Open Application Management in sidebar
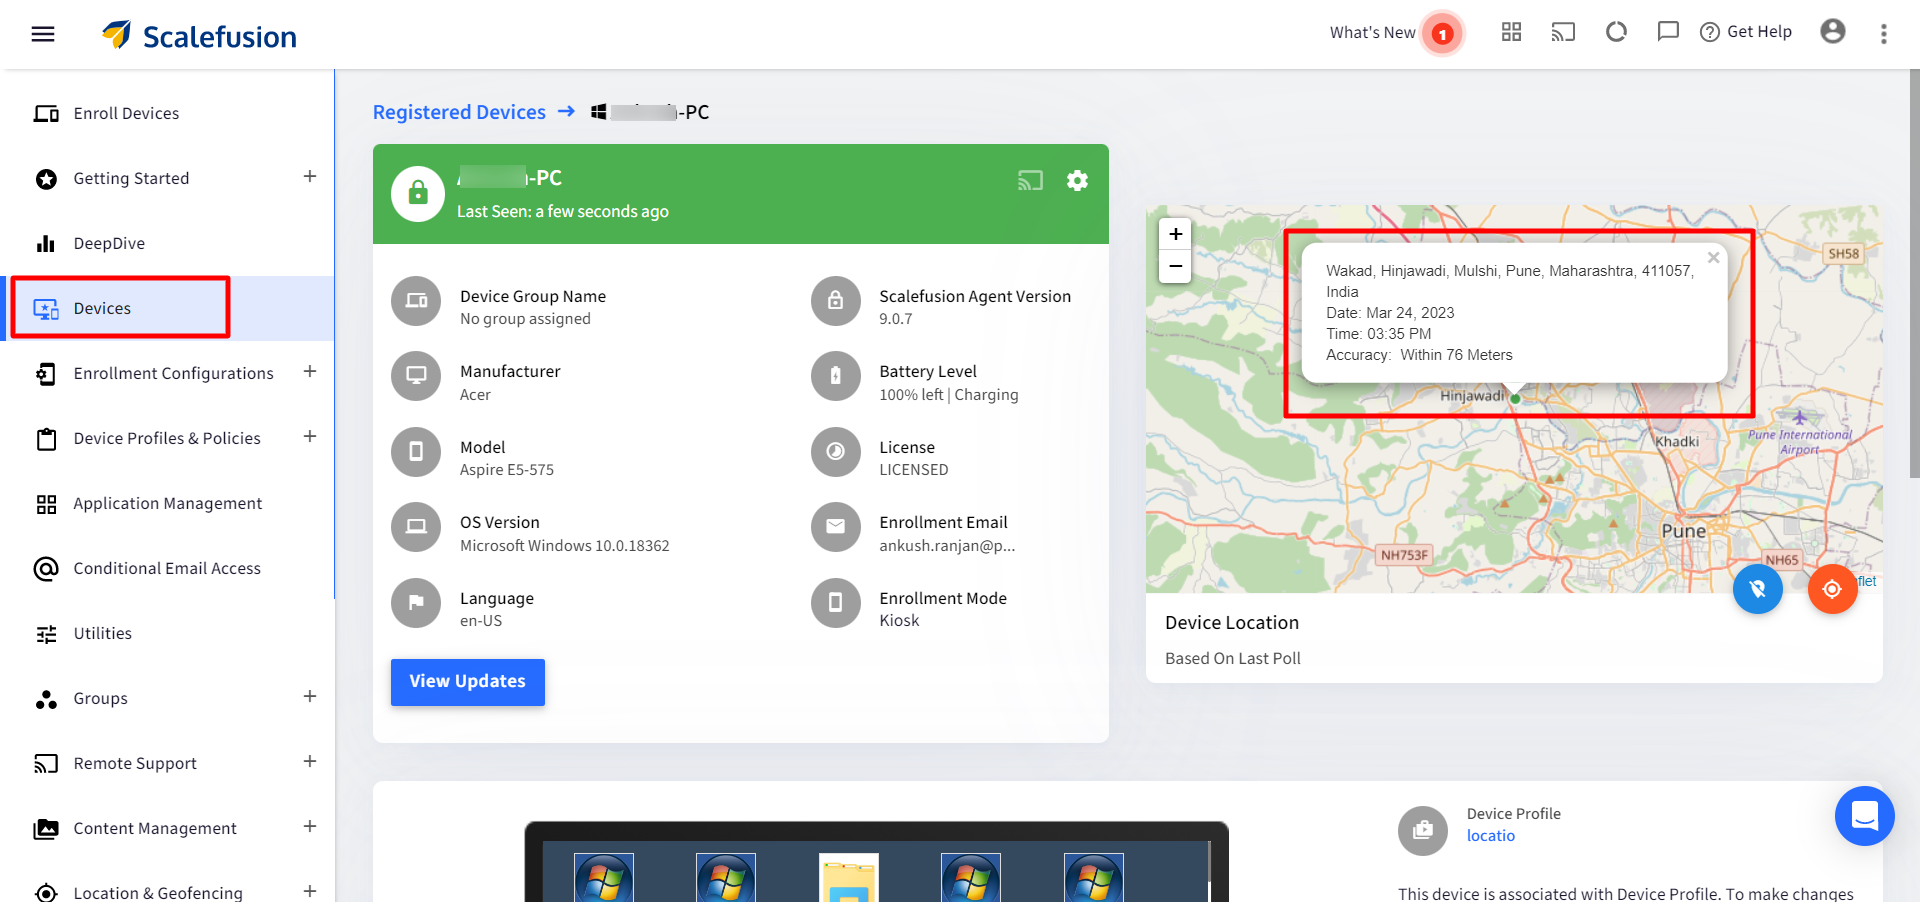The width and height of the screenshot is (1920, 902). click(168, 503)
